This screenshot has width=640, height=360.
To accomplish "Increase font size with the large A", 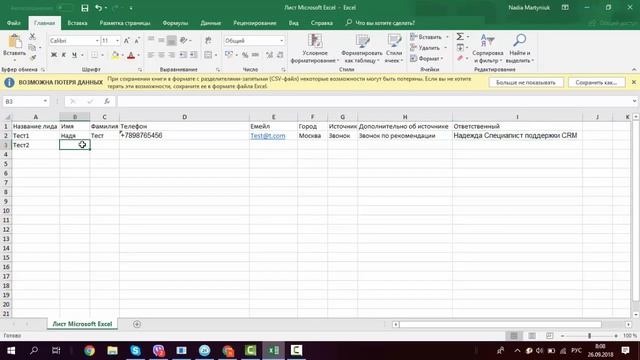I will click(127, 41).
